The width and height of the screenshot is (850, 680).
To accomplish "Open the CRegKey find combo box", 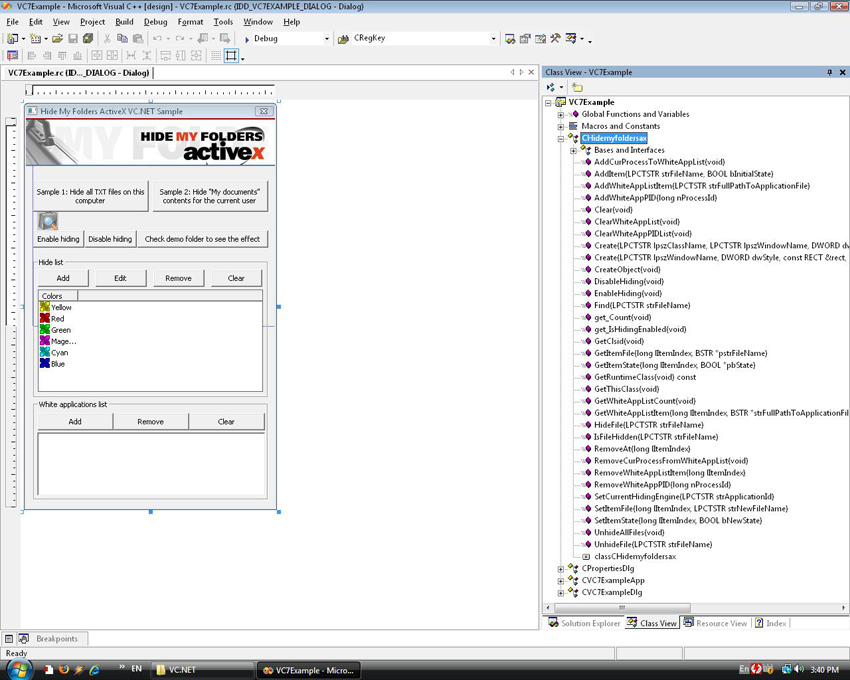I will pos(424,39).
